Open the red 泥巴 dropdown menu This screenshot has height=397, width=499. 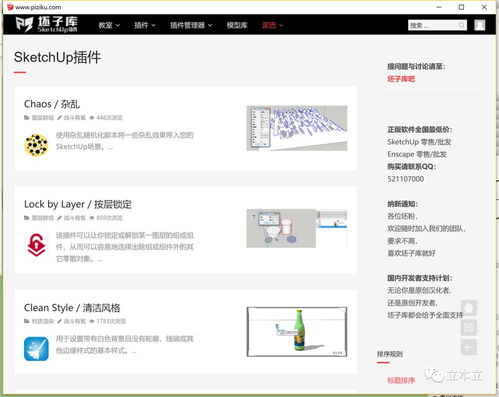click(x=272, y=25)
